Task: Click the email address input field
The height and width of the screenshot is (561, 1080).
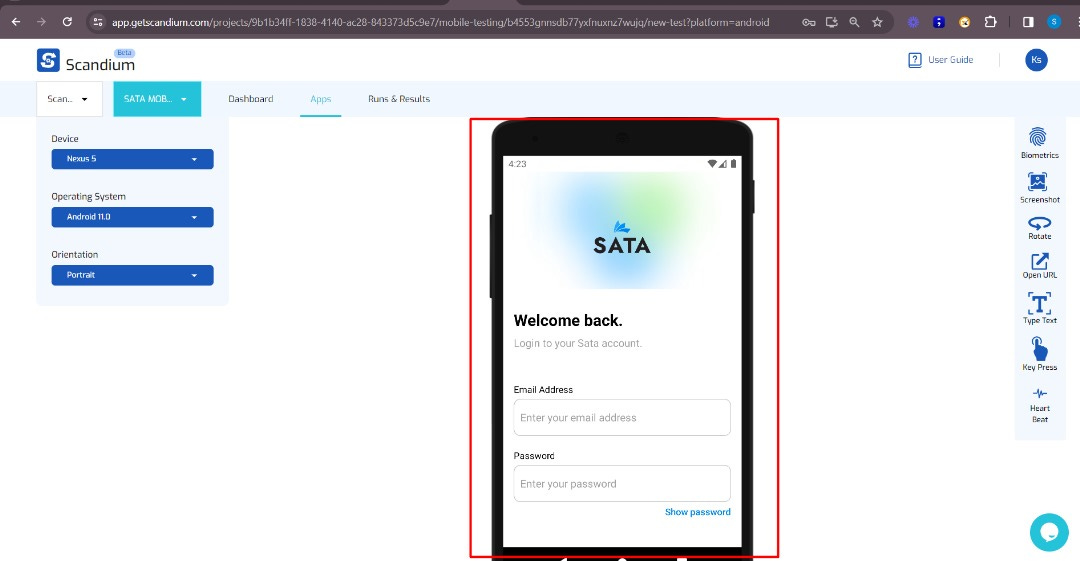Action: point(622,417)
